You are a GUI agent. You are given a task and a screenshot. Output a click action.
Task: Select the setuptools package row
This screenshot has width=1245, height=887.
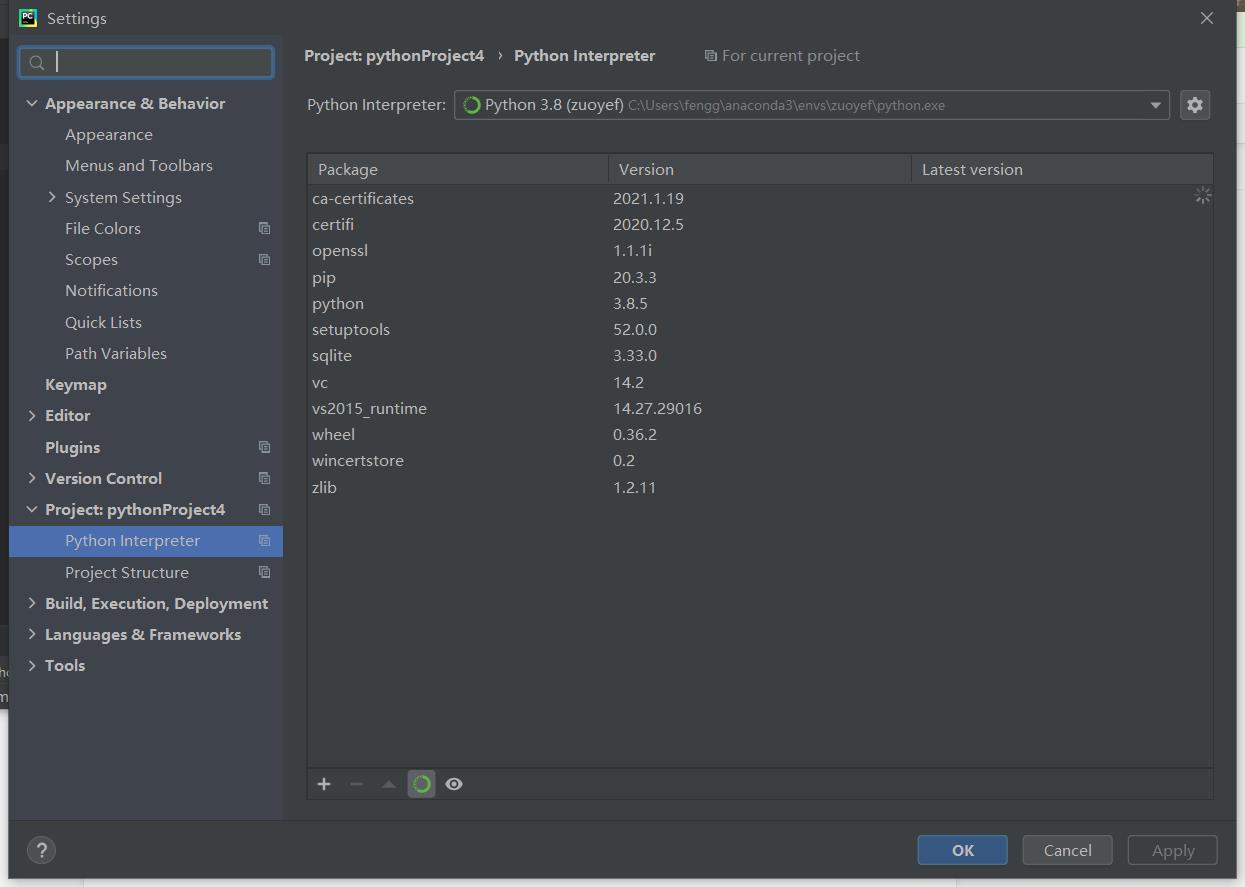pyautogui.click(x=760, y=329)
